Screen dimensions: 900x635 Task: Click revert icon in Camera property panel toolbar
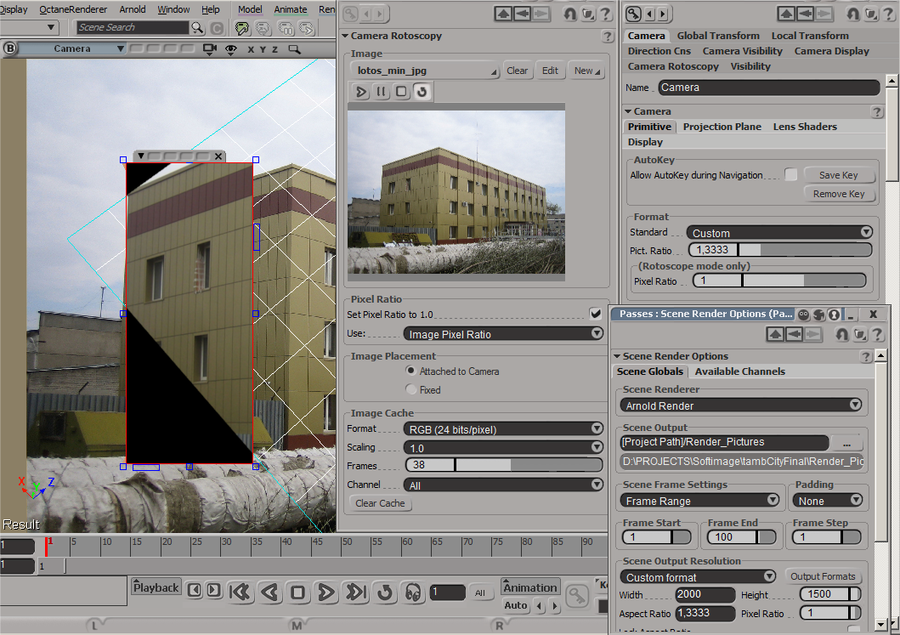(x=854, y=13)
